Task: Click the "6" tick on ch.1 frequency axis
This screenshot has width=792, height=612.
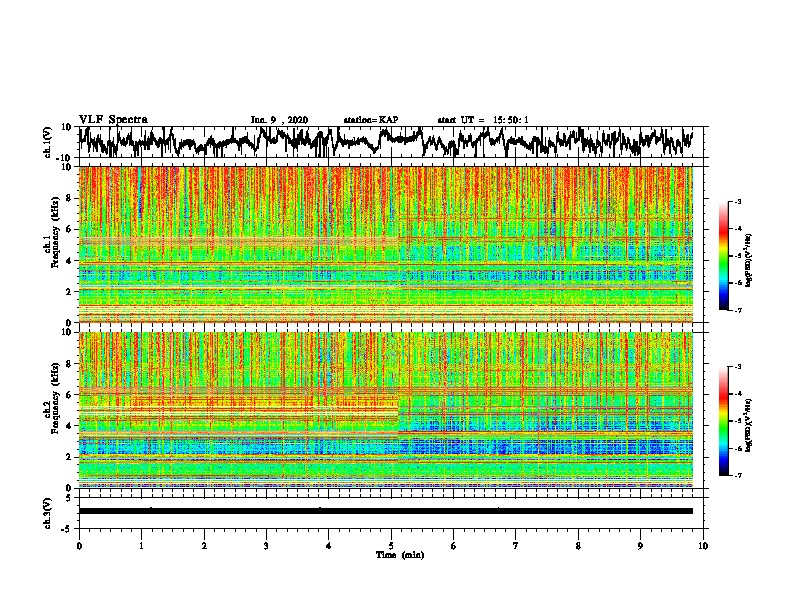Action: (x=70, y=229)
